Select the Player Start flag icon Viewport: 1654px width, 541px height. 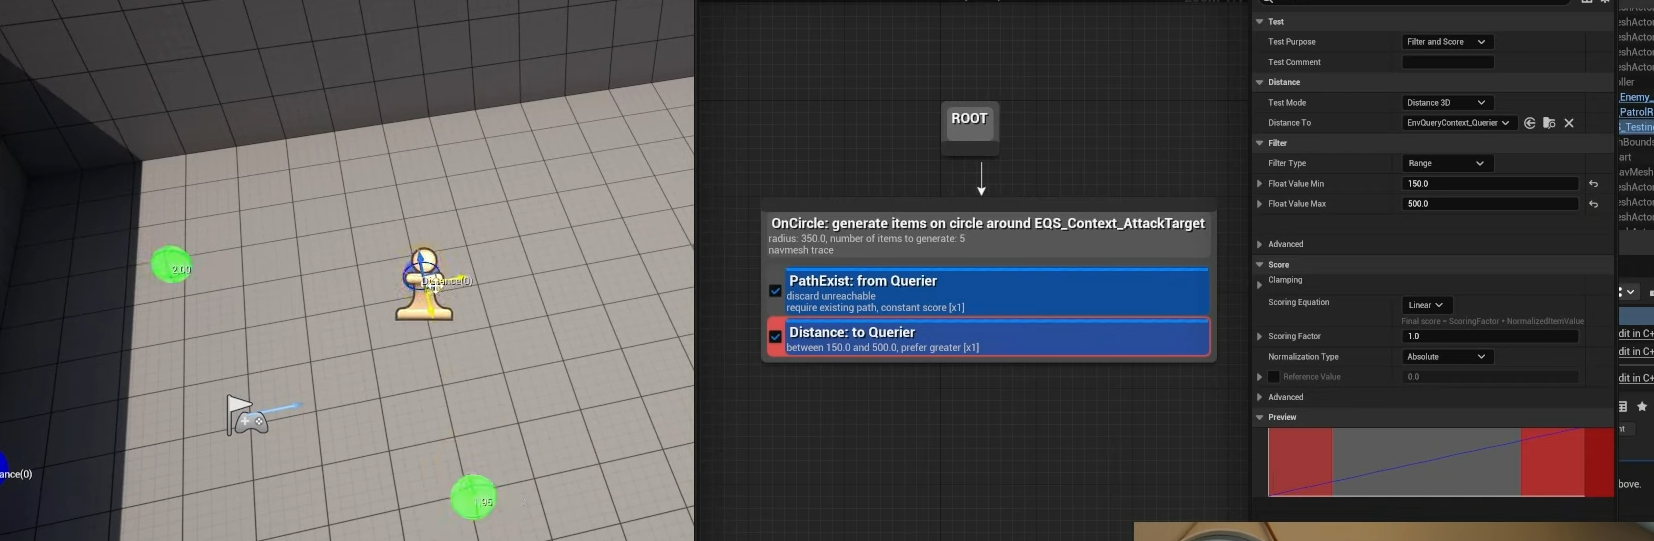point(242,414)
